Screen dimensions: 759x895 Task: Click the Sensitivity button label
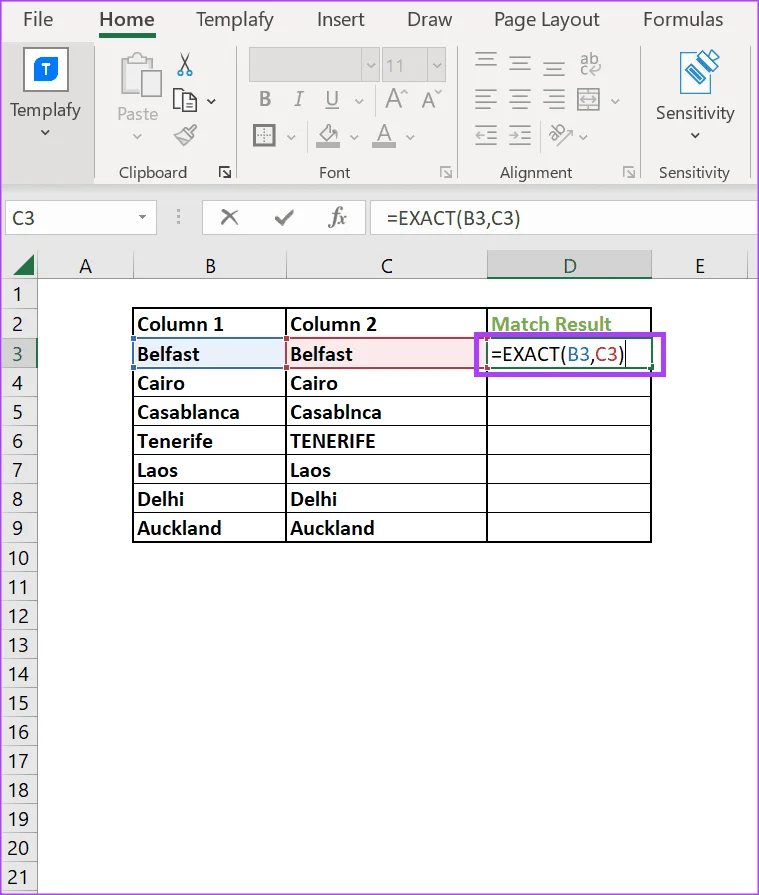tap(695, 113)
